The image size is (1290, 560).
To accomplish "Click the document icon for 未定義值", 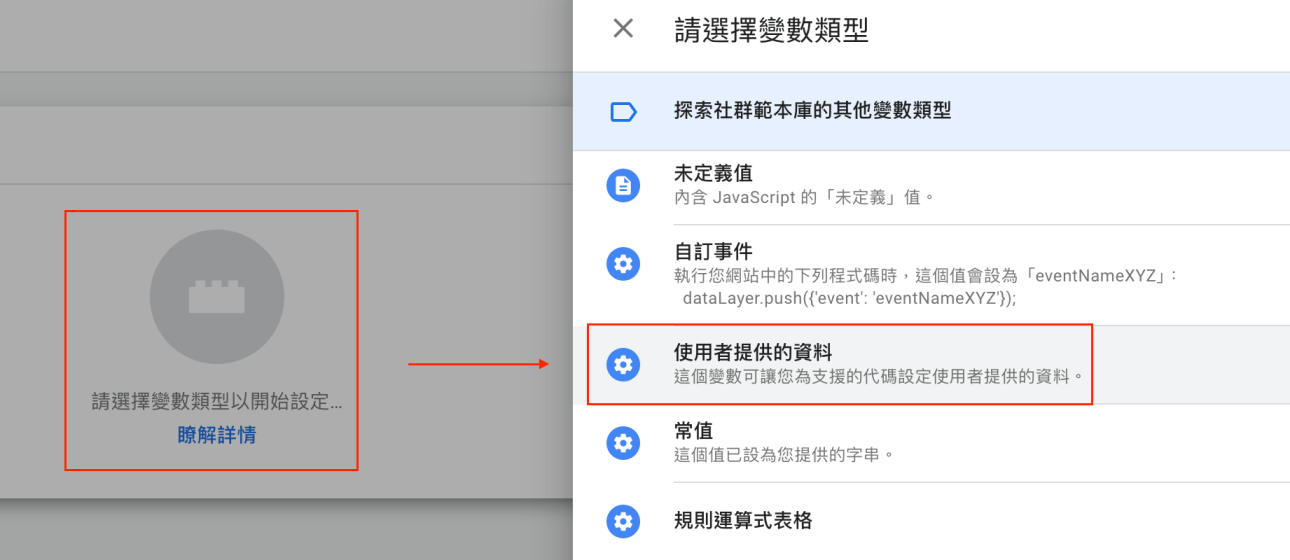I will 623,185.
